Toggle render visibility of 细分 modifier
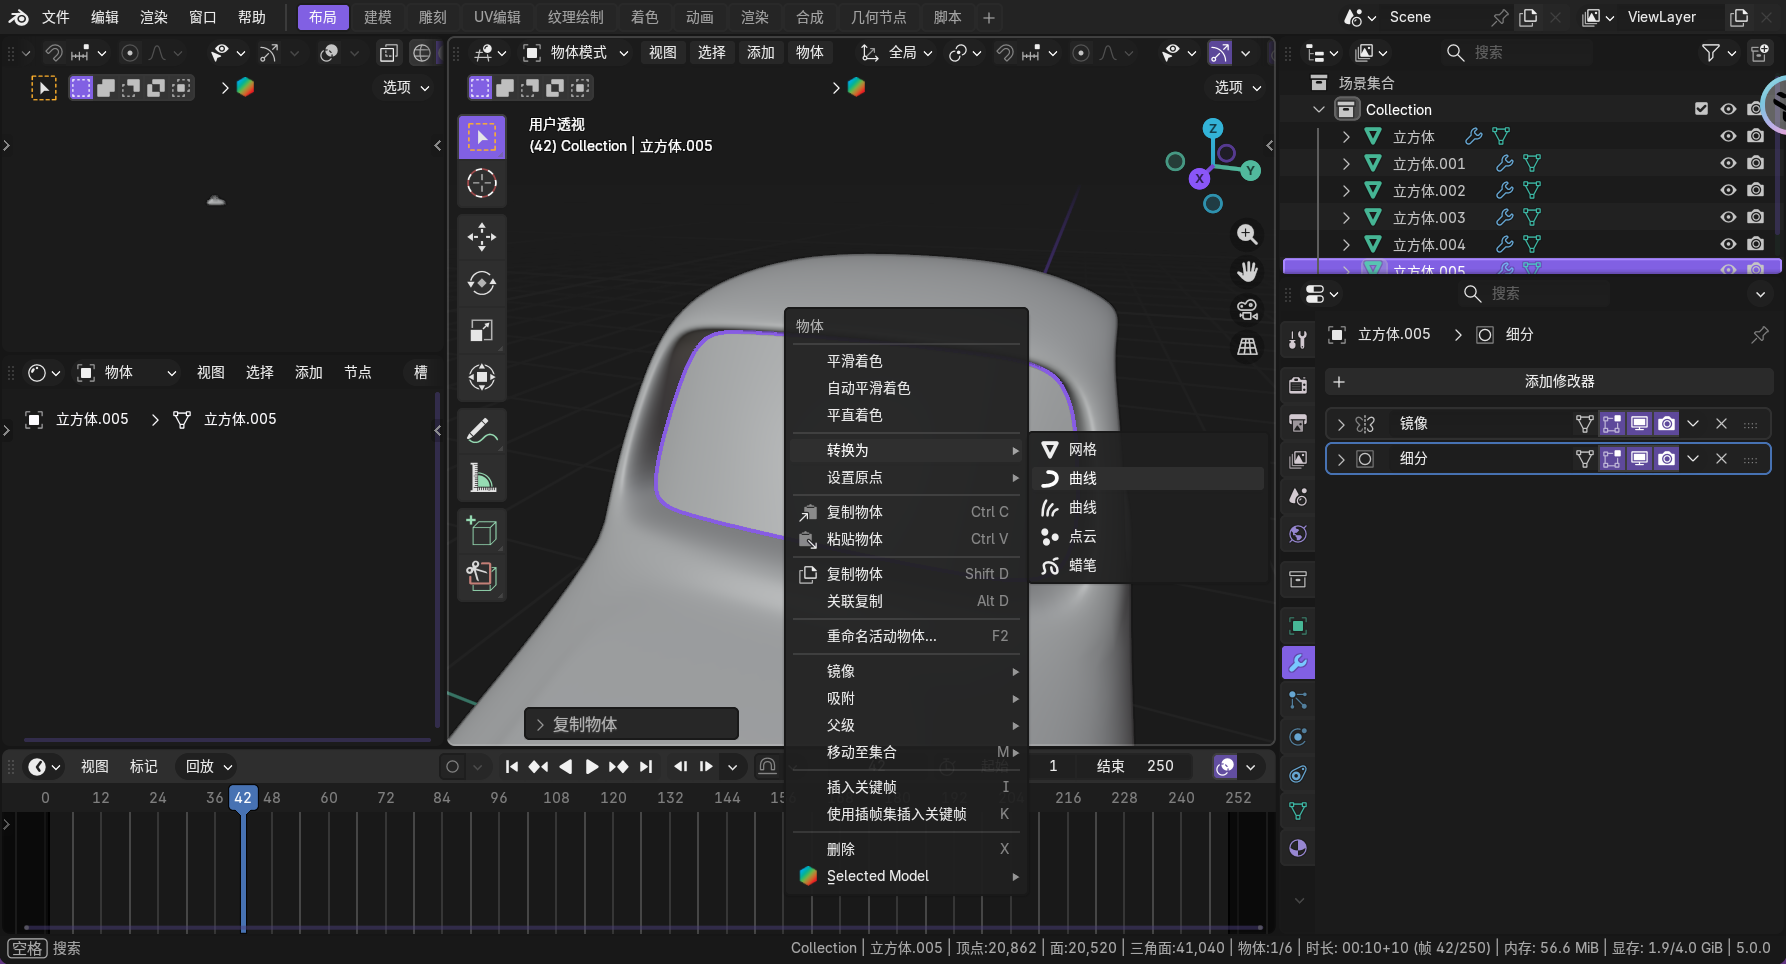This screenshot has width=1786, height=964. point(1666,459)
